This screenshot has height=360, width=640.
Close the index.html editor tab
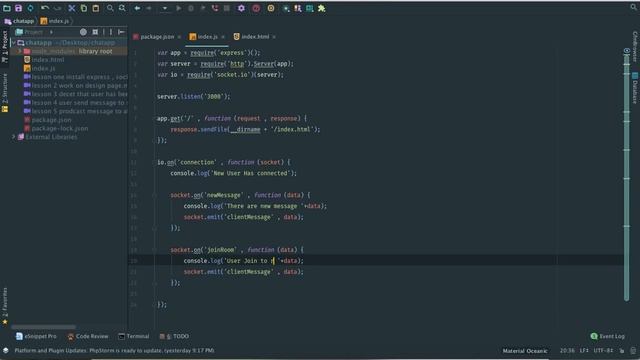click(274, 37)
